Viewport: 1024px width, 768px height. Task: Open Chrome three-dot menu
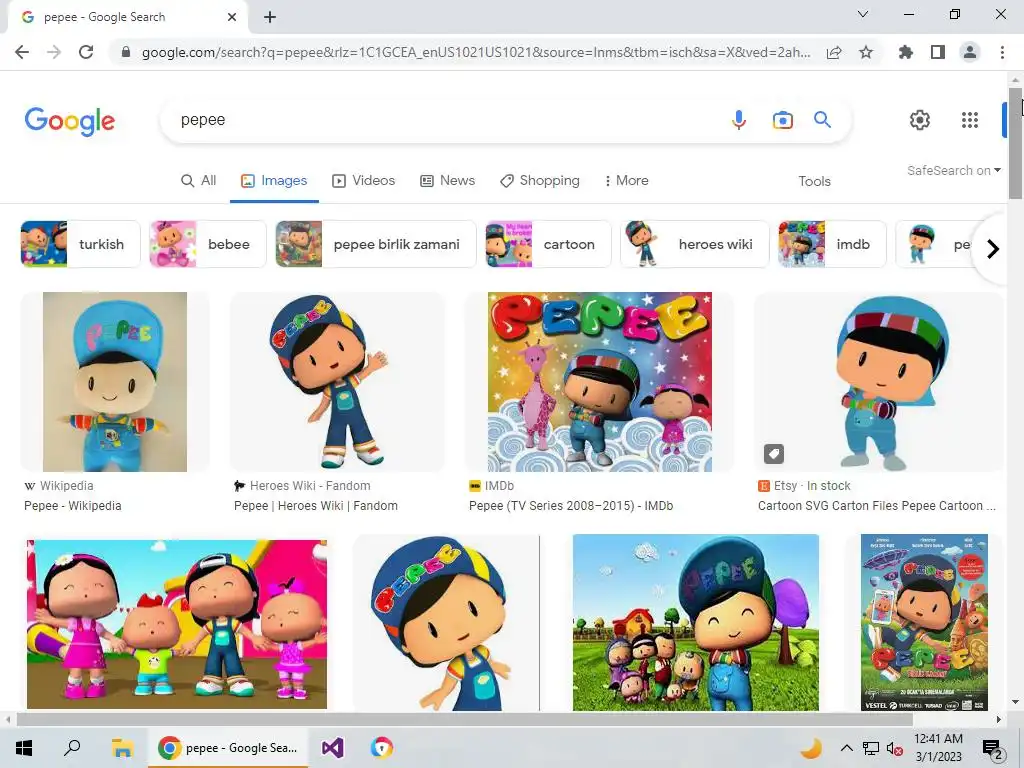pyautogui.click(x=1002, y=52)
